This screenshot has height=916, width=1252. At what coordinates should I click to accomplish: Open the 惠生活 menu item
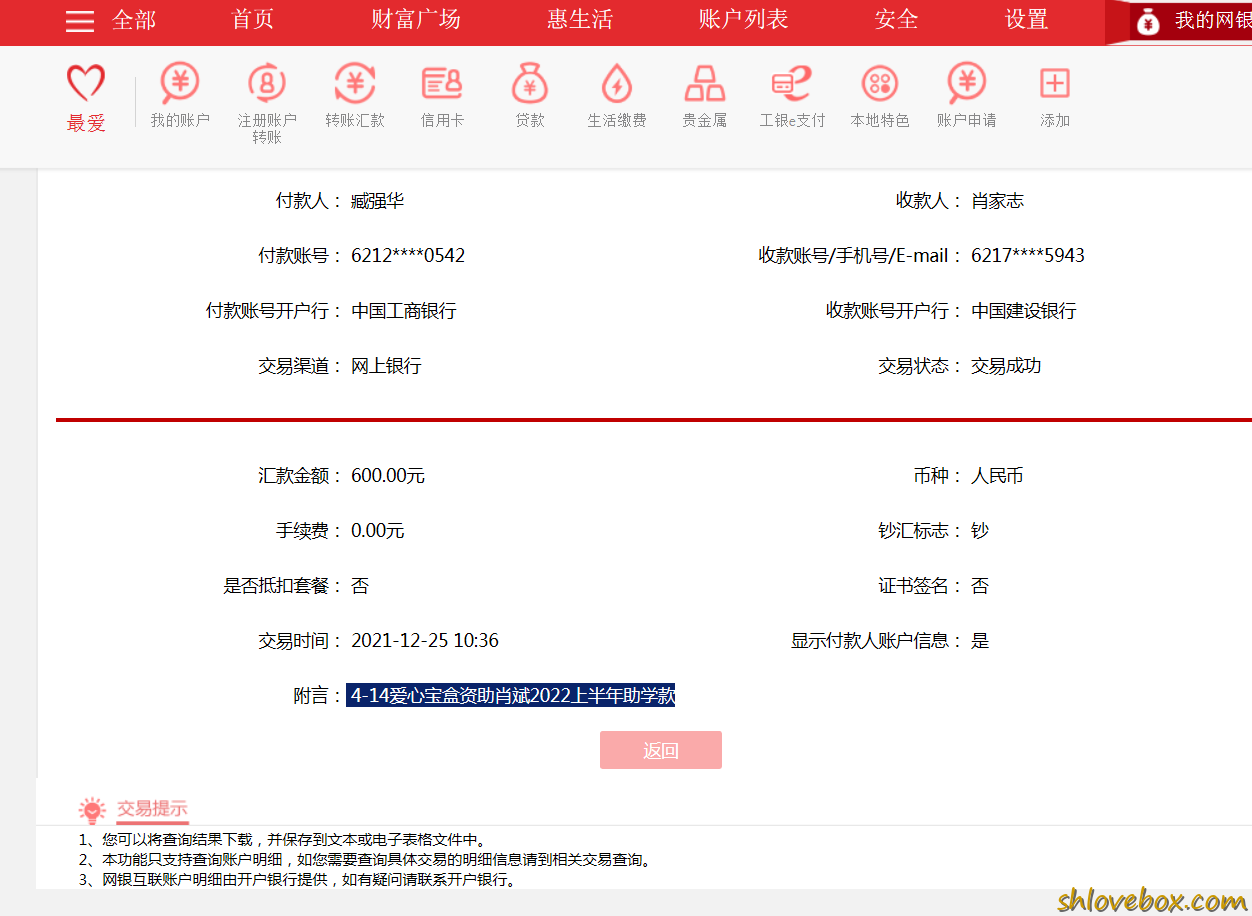[x=580, y=20]
